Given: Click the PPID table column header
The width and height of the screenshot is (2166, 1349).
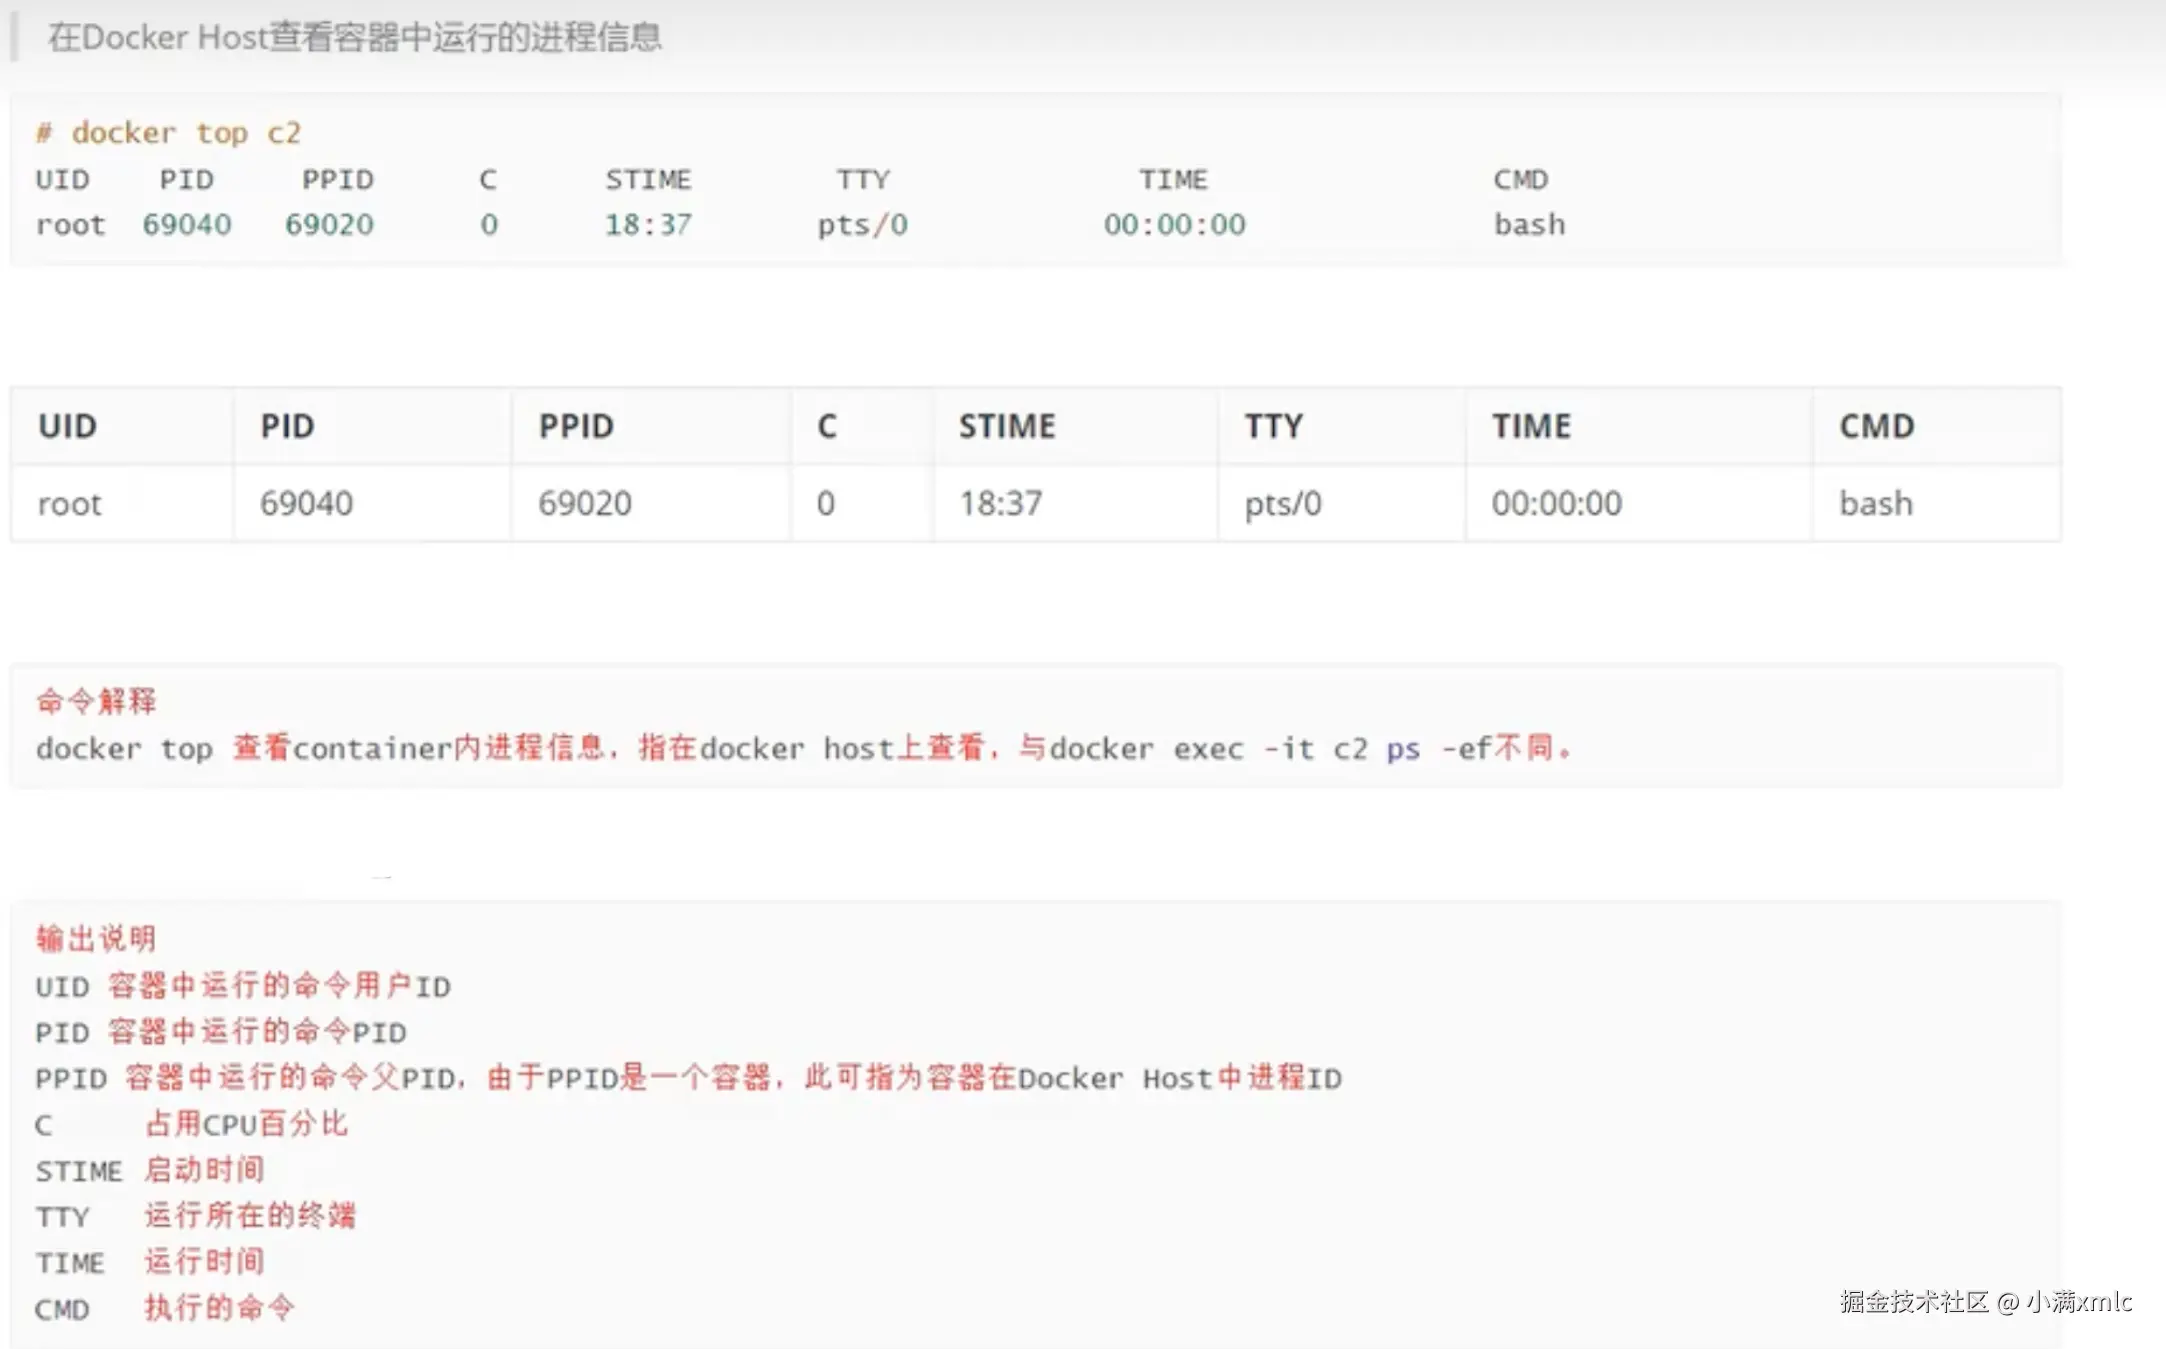Looking at the screenshot, I should coord(576,426).
